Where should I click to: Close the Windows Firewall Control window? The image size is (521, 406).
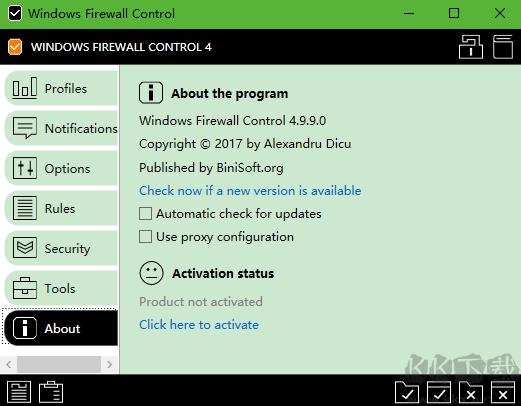(x=500, y=14)
